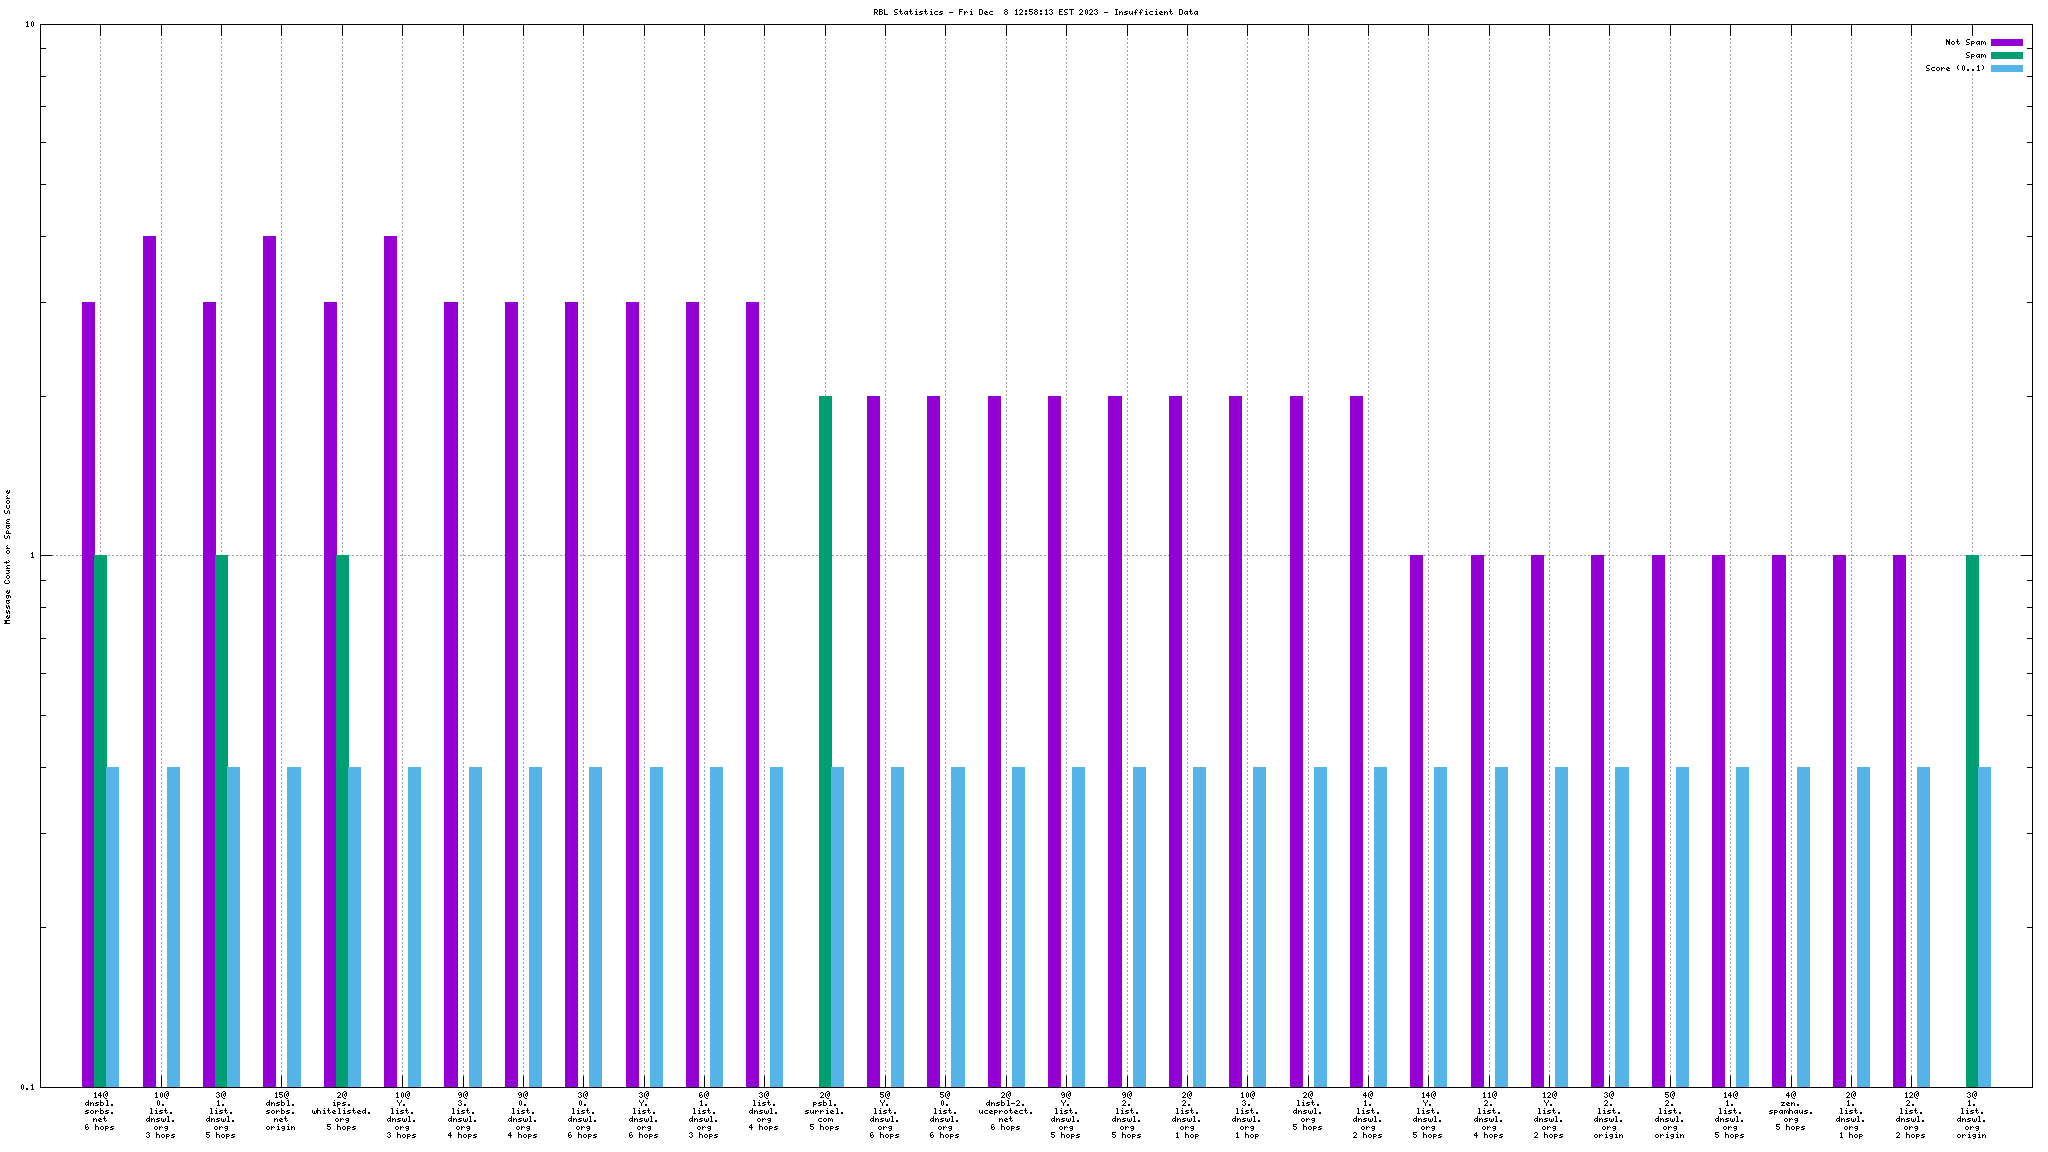Viewport: 2048px width, 1152px height.
Task: Click the blue score bar for zen.spamhaus.org
Action: pyautogui.click(x=1803, y=926)
